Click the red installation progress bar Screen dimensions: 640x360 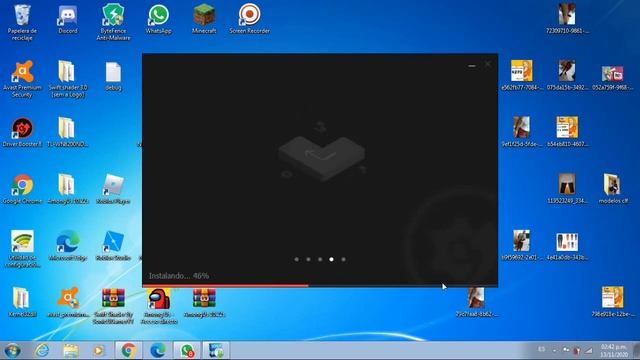[x=225, y=286]
